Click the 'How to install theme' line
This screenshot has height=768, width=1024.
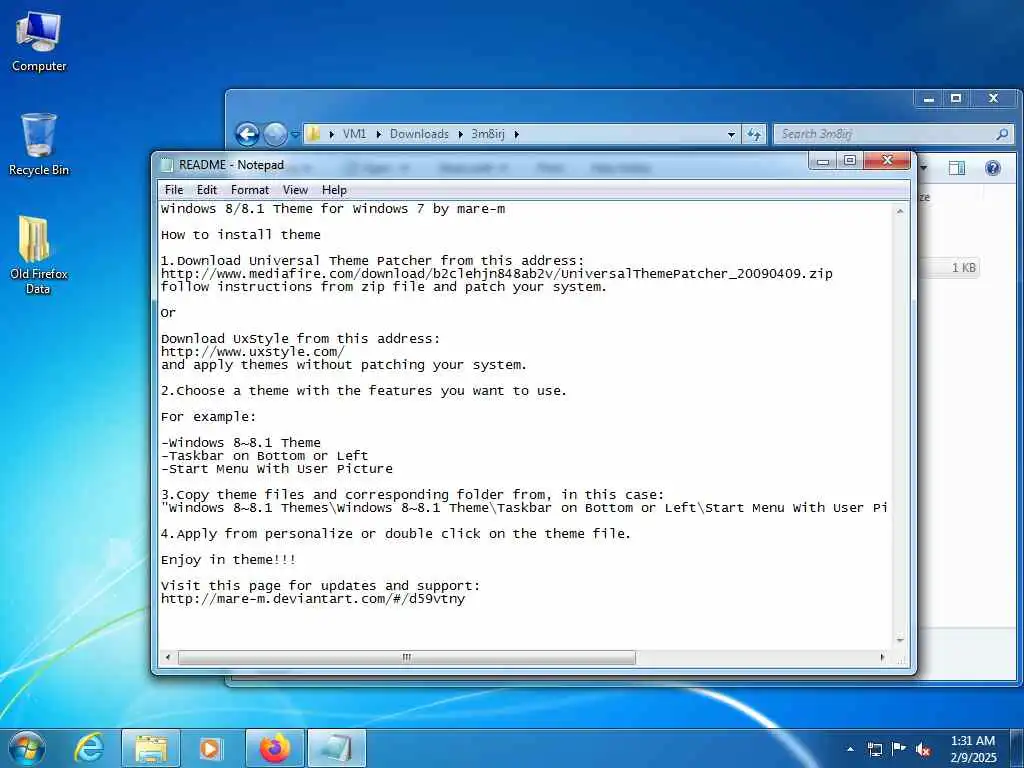pos(241,234)
